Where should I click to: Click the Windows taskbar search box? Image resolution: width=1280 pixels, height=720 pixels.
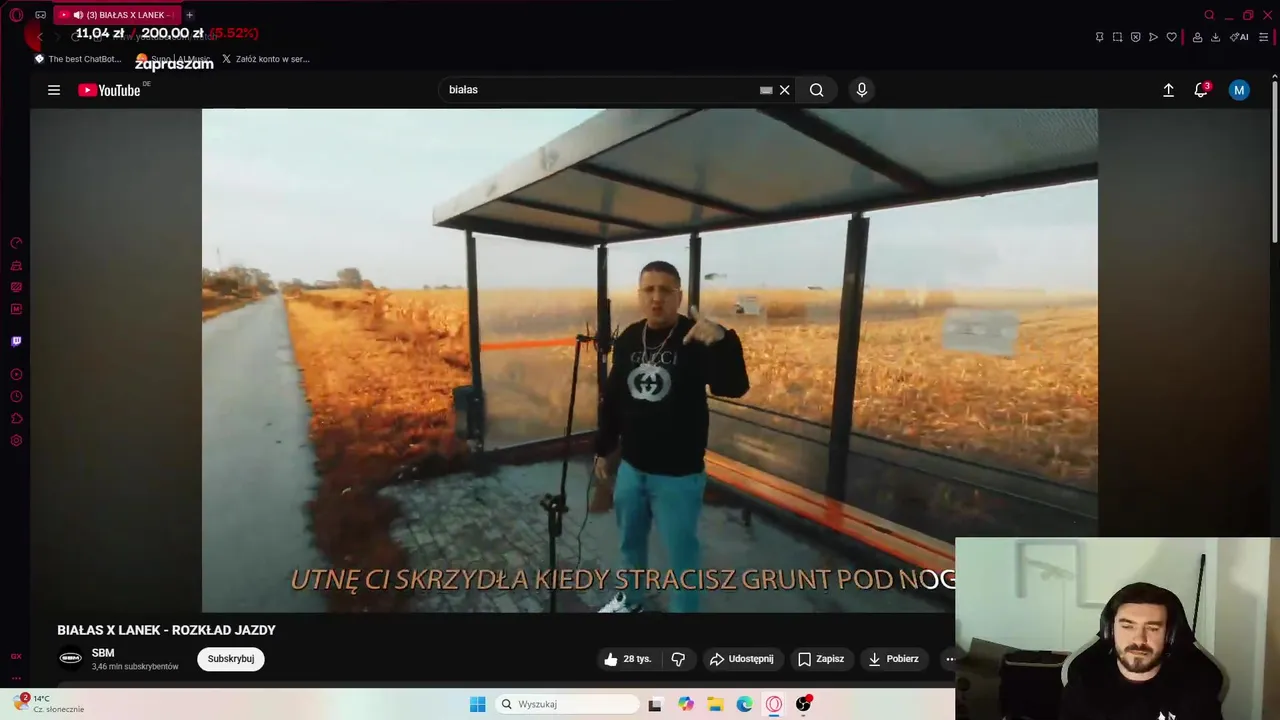568,704
